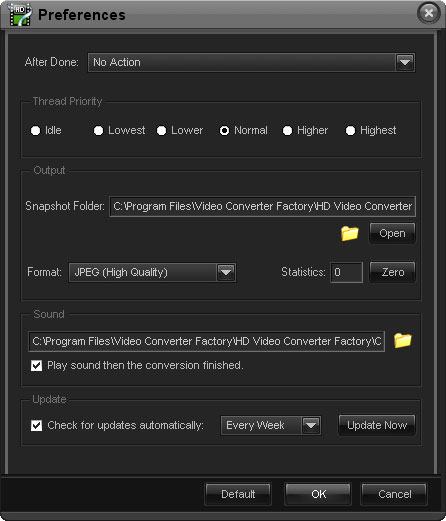The image size is (446, 521).
Task: Uncheck Check for updates automatically
Action: (x=36, y=425)
